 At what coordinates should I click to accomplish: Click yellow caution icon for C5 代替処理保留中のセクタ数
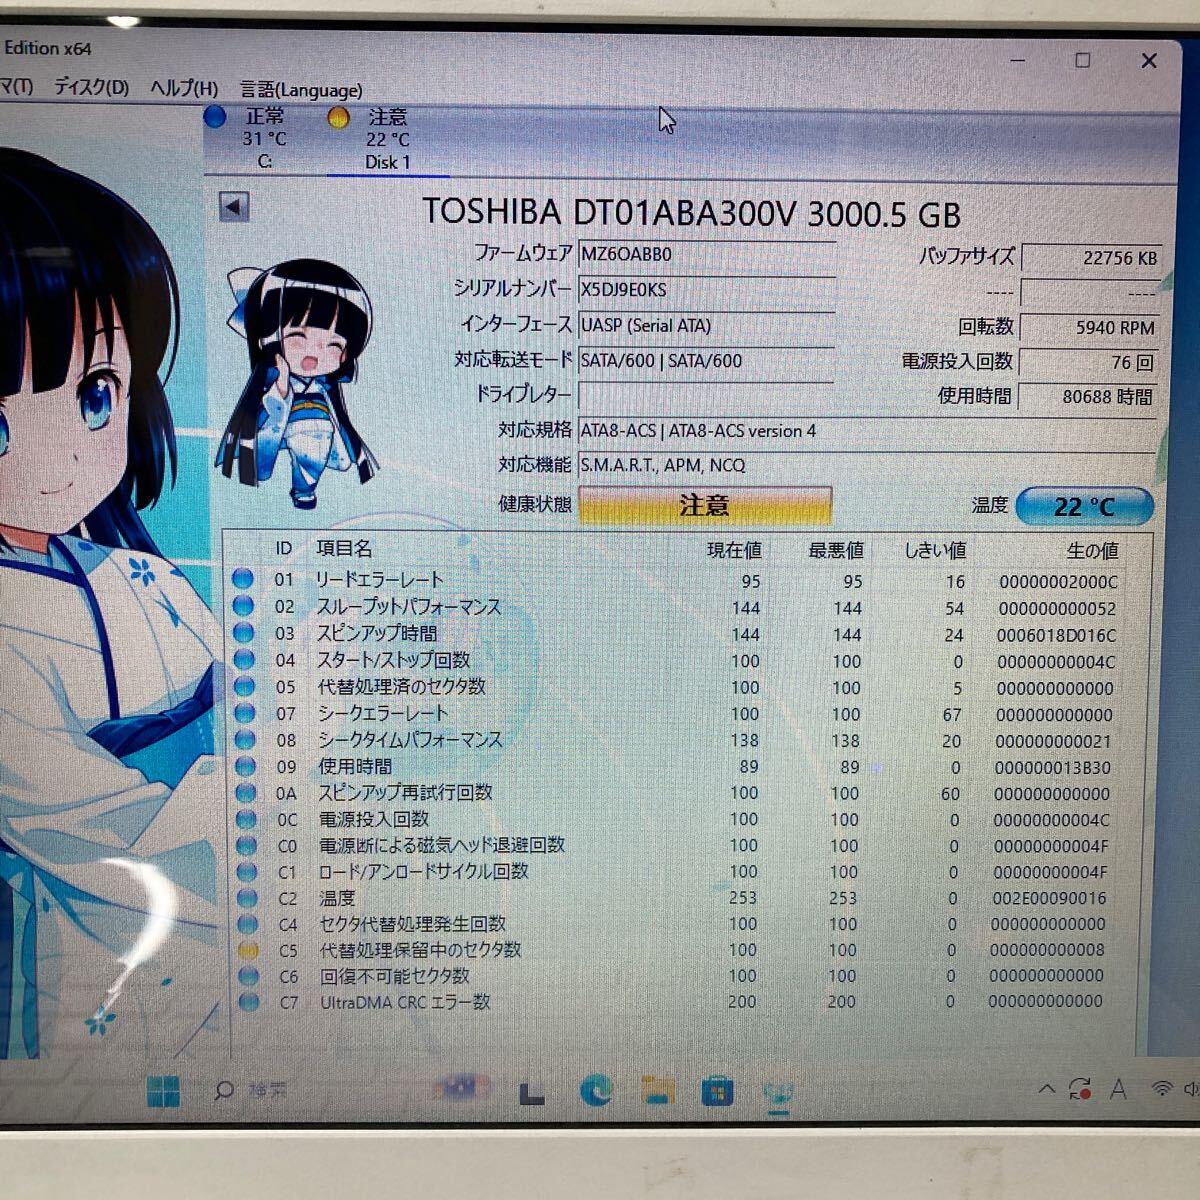[x=249, y=950]
